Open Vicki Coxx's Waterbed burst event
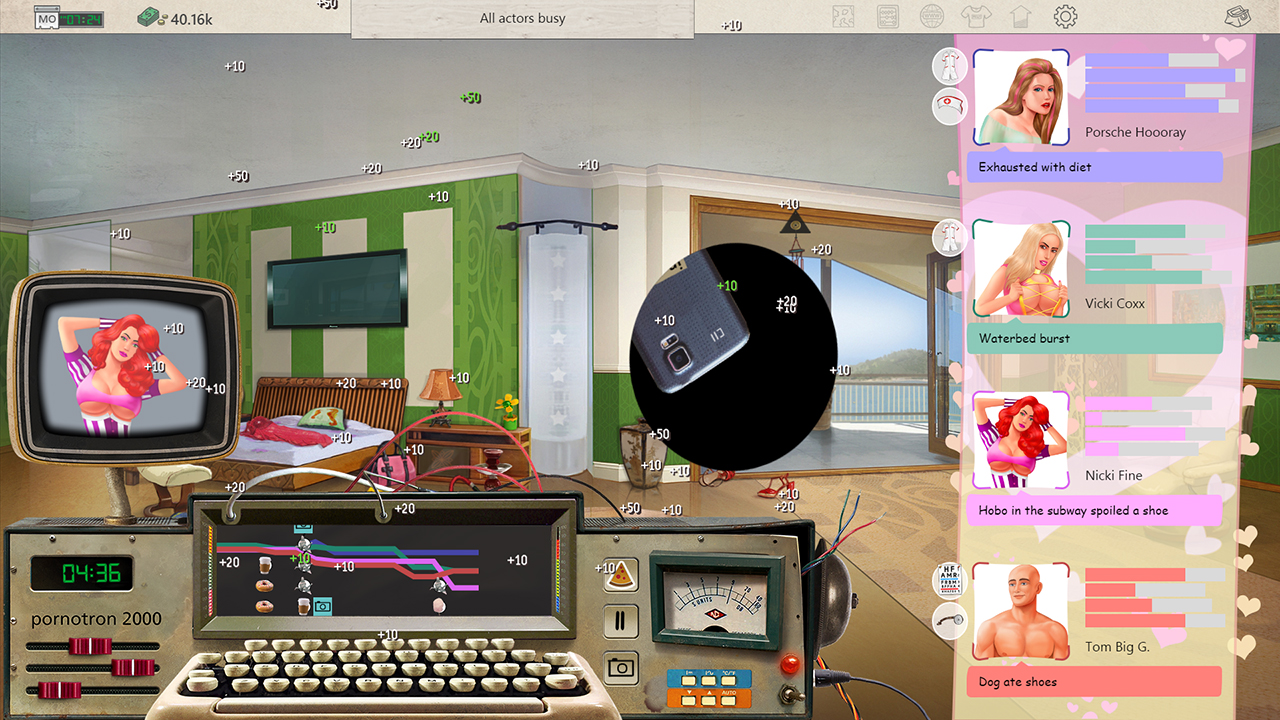The image size is (1280, 720). [1094, 338]
